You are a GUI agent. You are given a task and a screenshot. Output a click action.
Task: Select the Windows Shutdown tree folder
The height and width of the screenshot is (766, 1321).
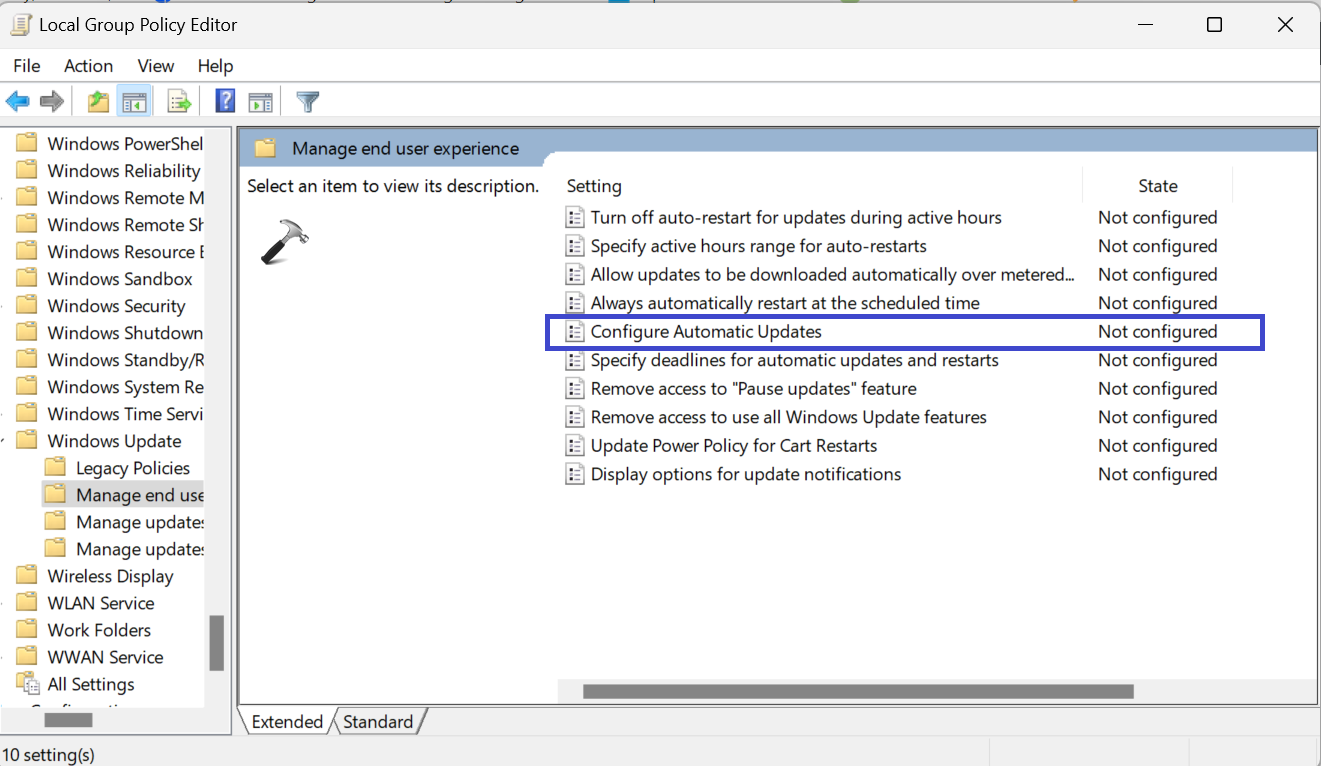(125, 333)
